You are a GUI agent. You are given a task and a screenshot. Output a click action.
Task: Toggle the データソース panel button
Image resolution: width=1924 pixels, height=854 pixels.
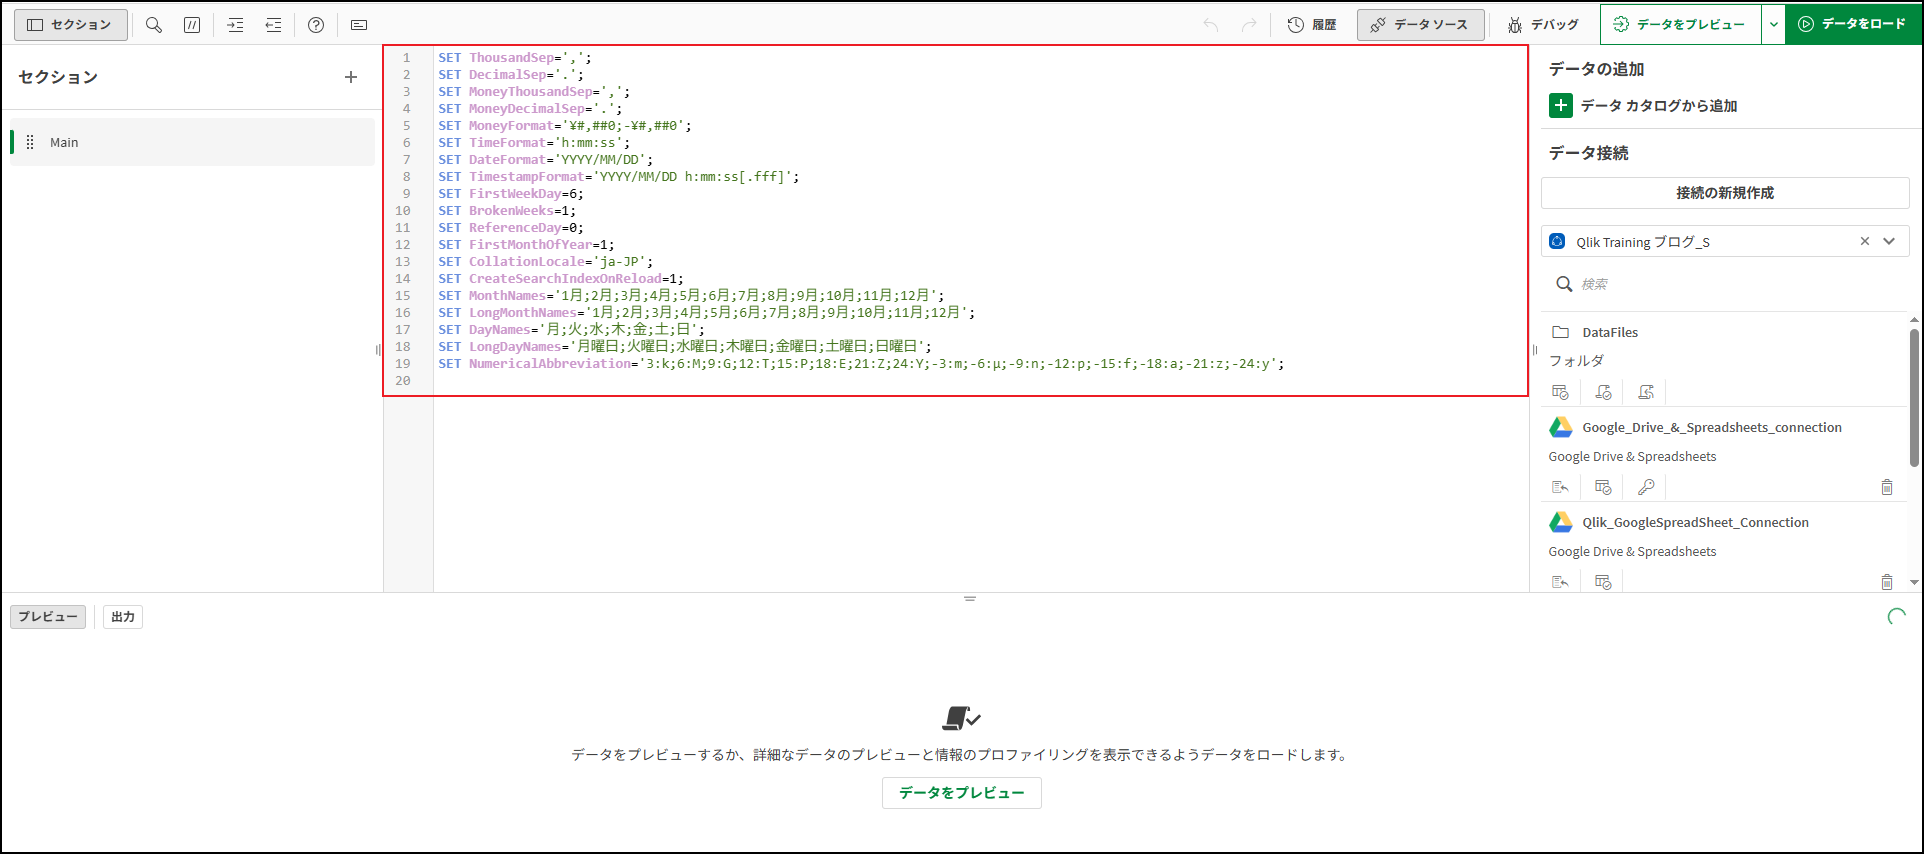coord(1420,25)
